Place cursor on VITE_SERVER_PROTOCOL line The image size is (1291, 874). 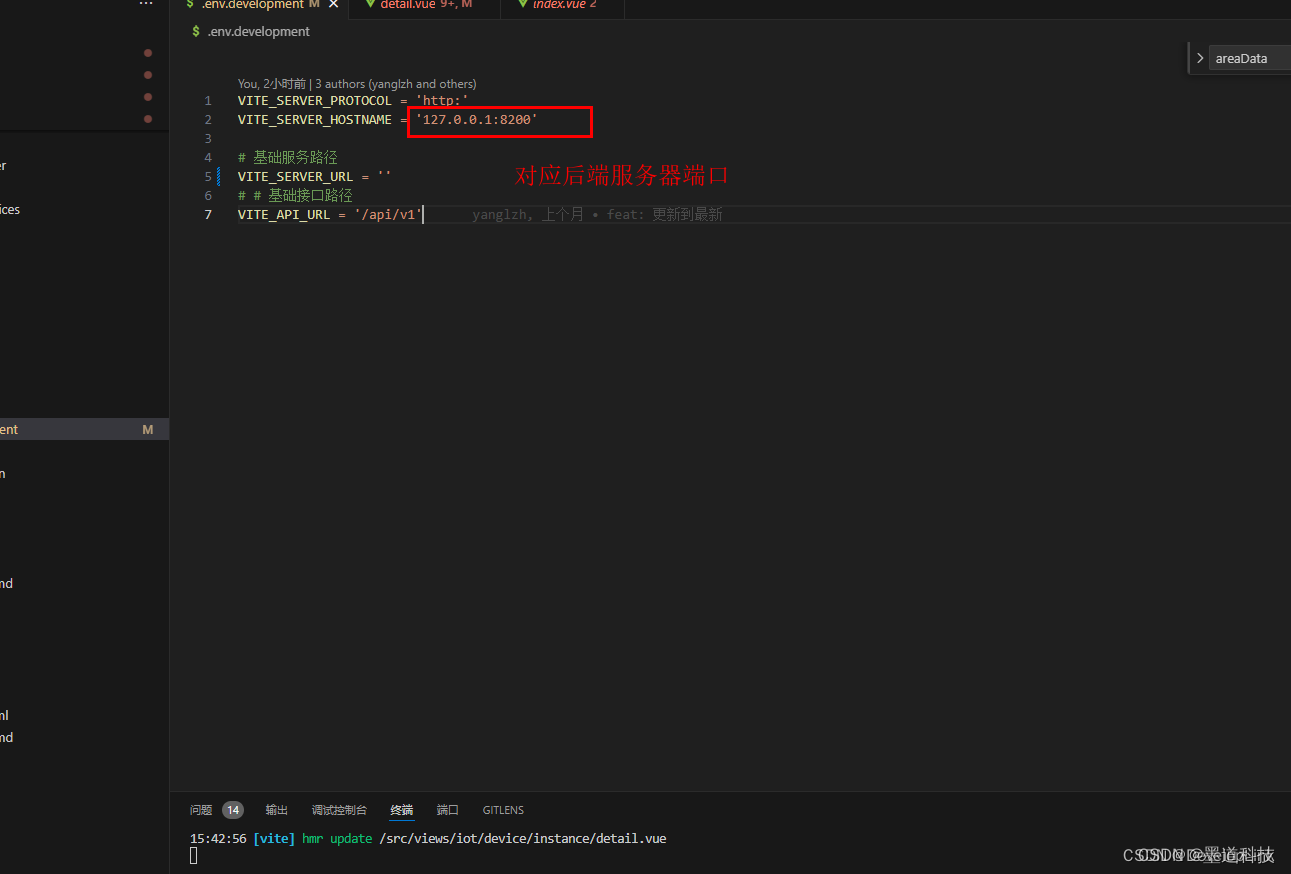coord(353,101)
